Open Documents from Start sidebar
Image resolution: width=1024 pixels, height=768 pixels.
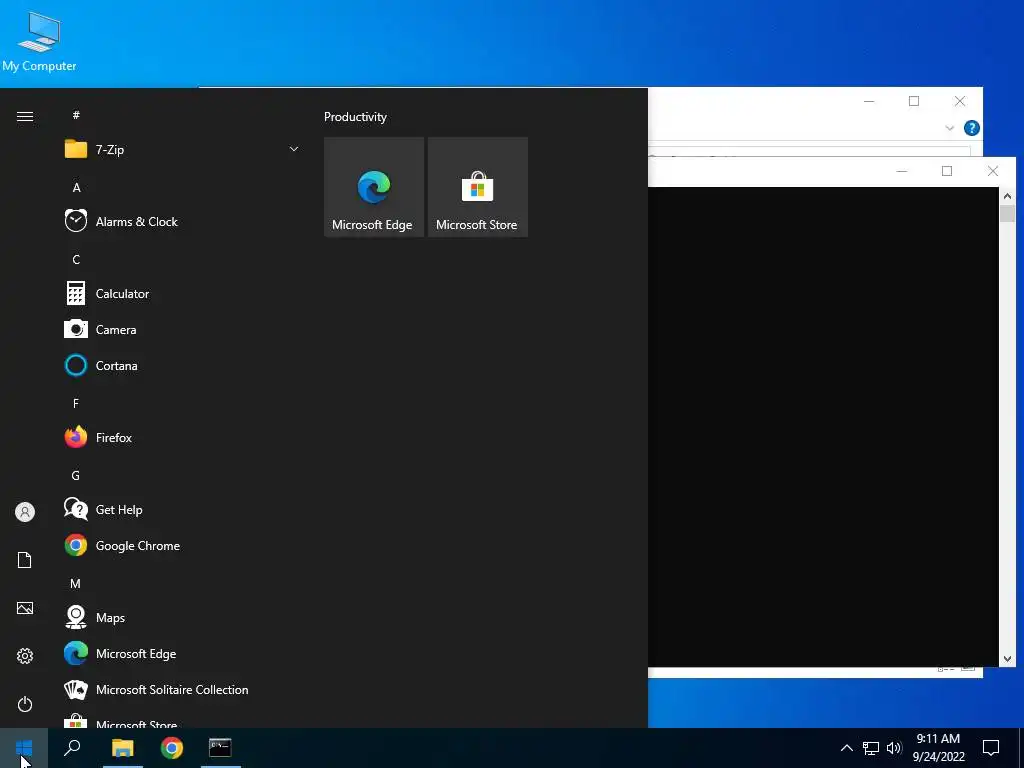(x=25, y=560)
